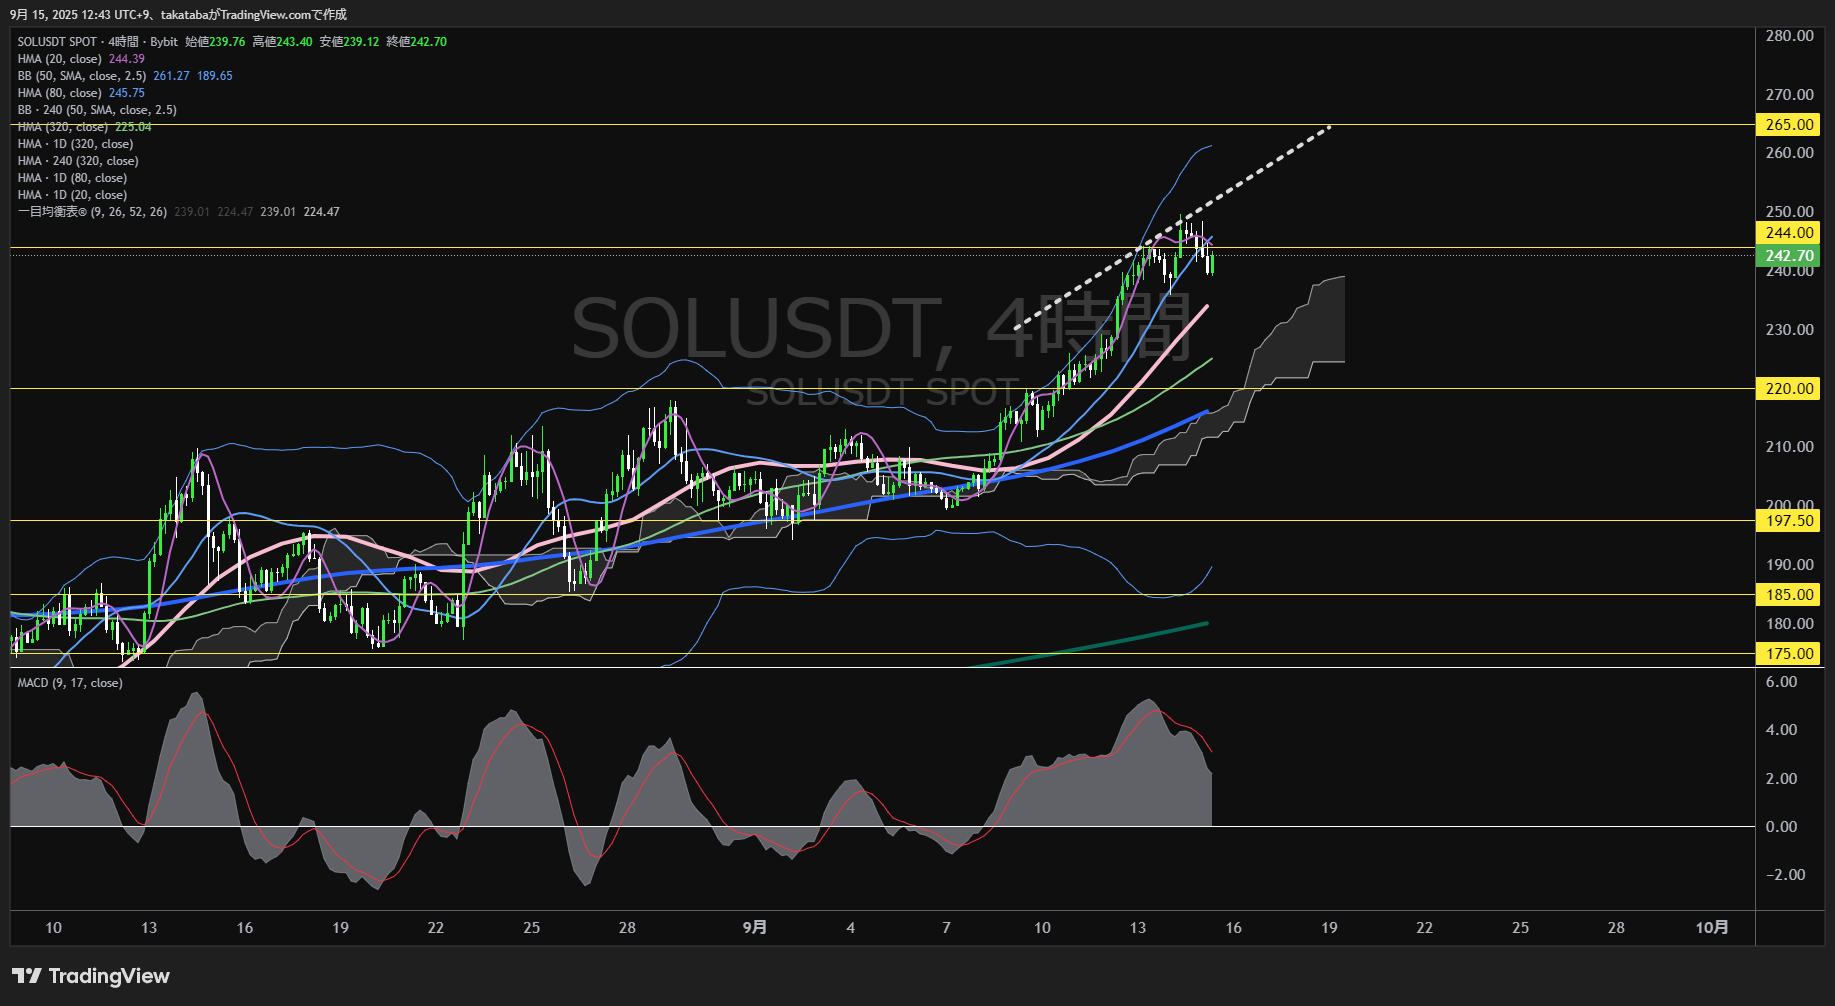Click the 一目均衡表 (9, 26, 52, 26) legend

tap(92, 212)
